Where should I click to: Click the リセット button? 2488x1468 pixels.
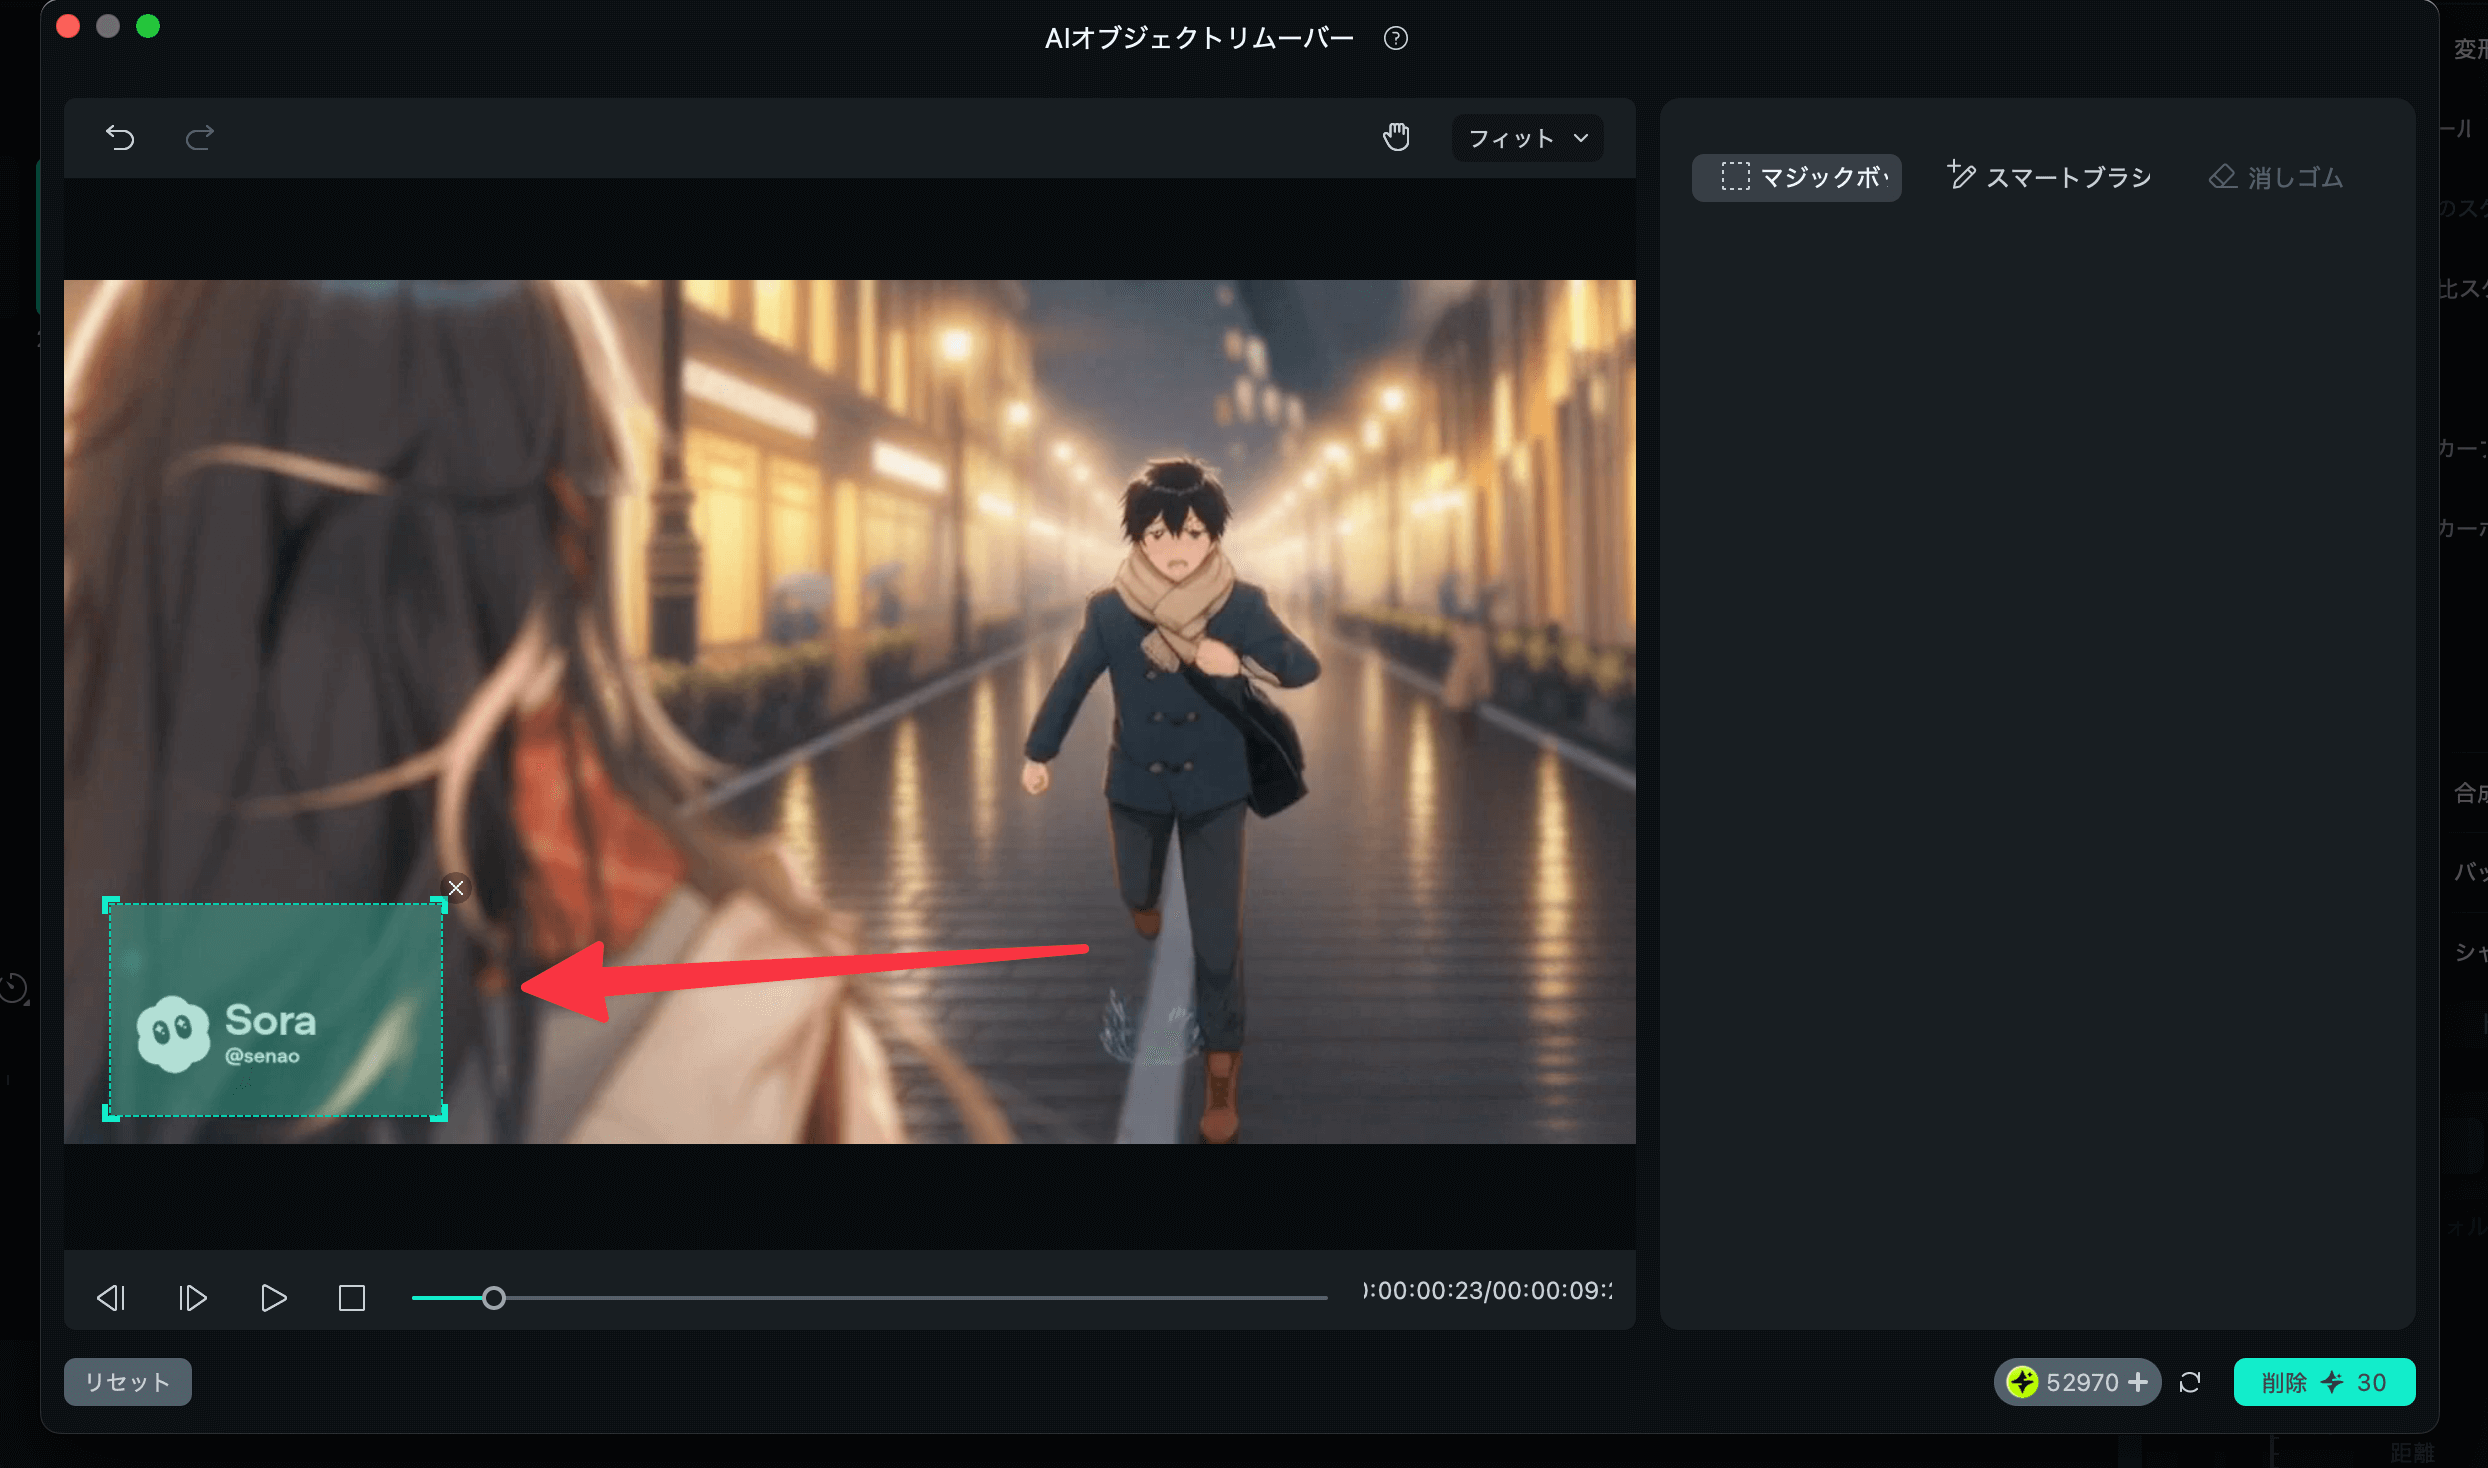128,1382
